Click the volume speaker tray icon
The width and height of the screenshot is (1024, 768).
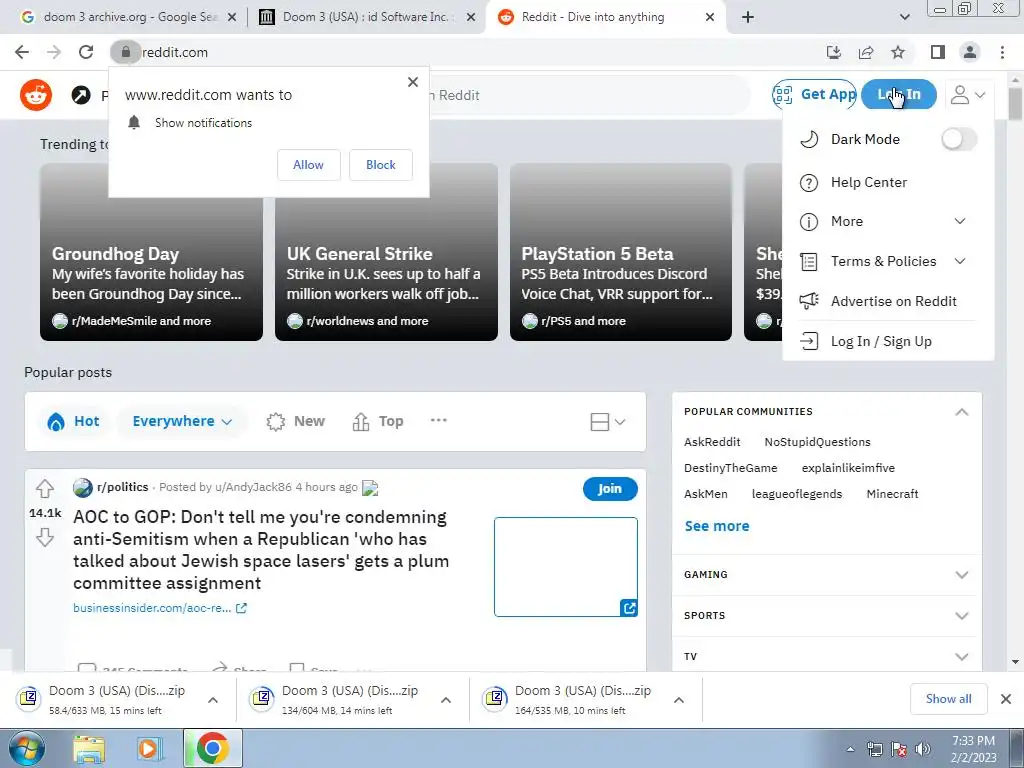(923, 749)
